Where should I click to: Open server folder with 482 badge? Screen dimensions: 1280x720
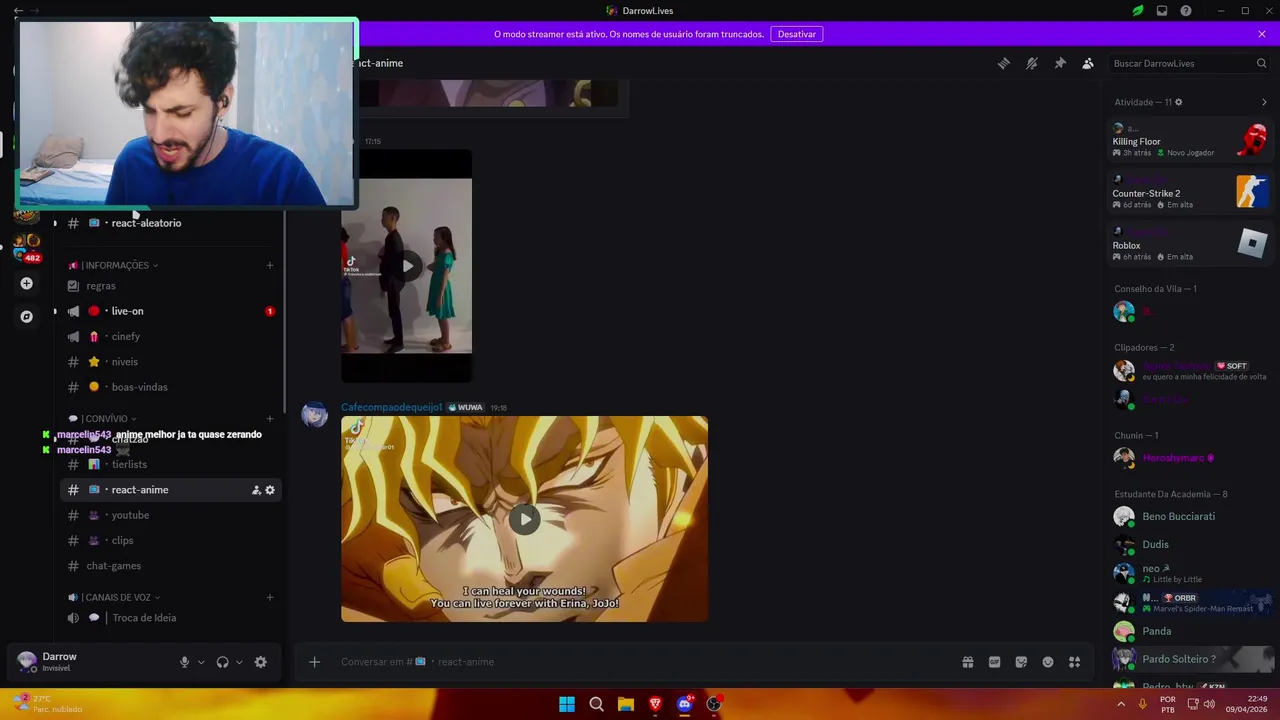click(26, 248)
